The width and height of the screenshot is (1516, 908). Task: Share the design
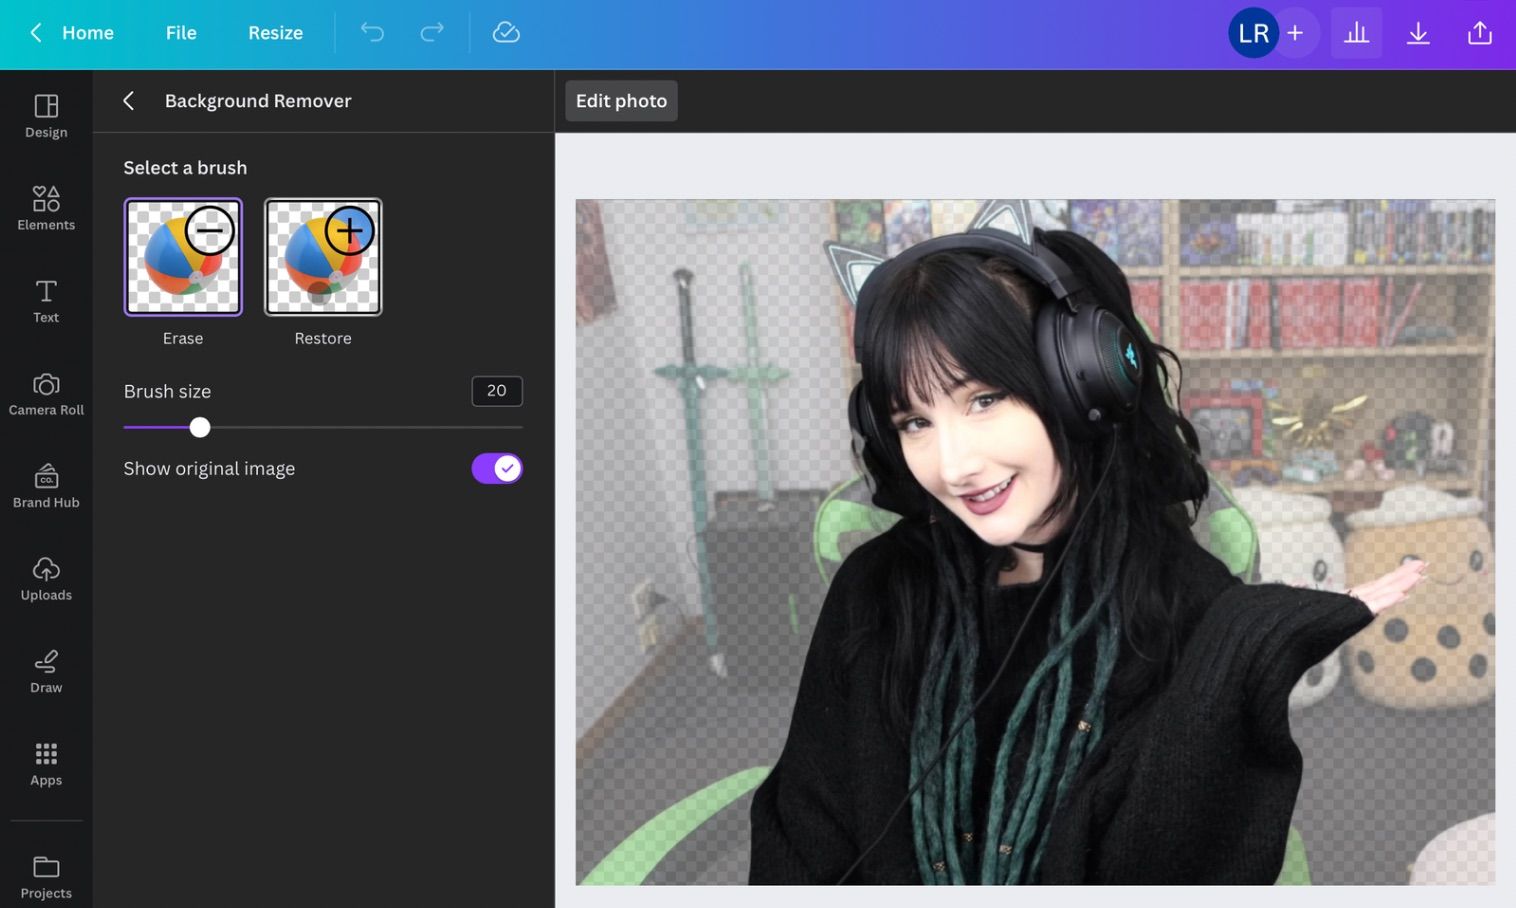click(1479, 32)
